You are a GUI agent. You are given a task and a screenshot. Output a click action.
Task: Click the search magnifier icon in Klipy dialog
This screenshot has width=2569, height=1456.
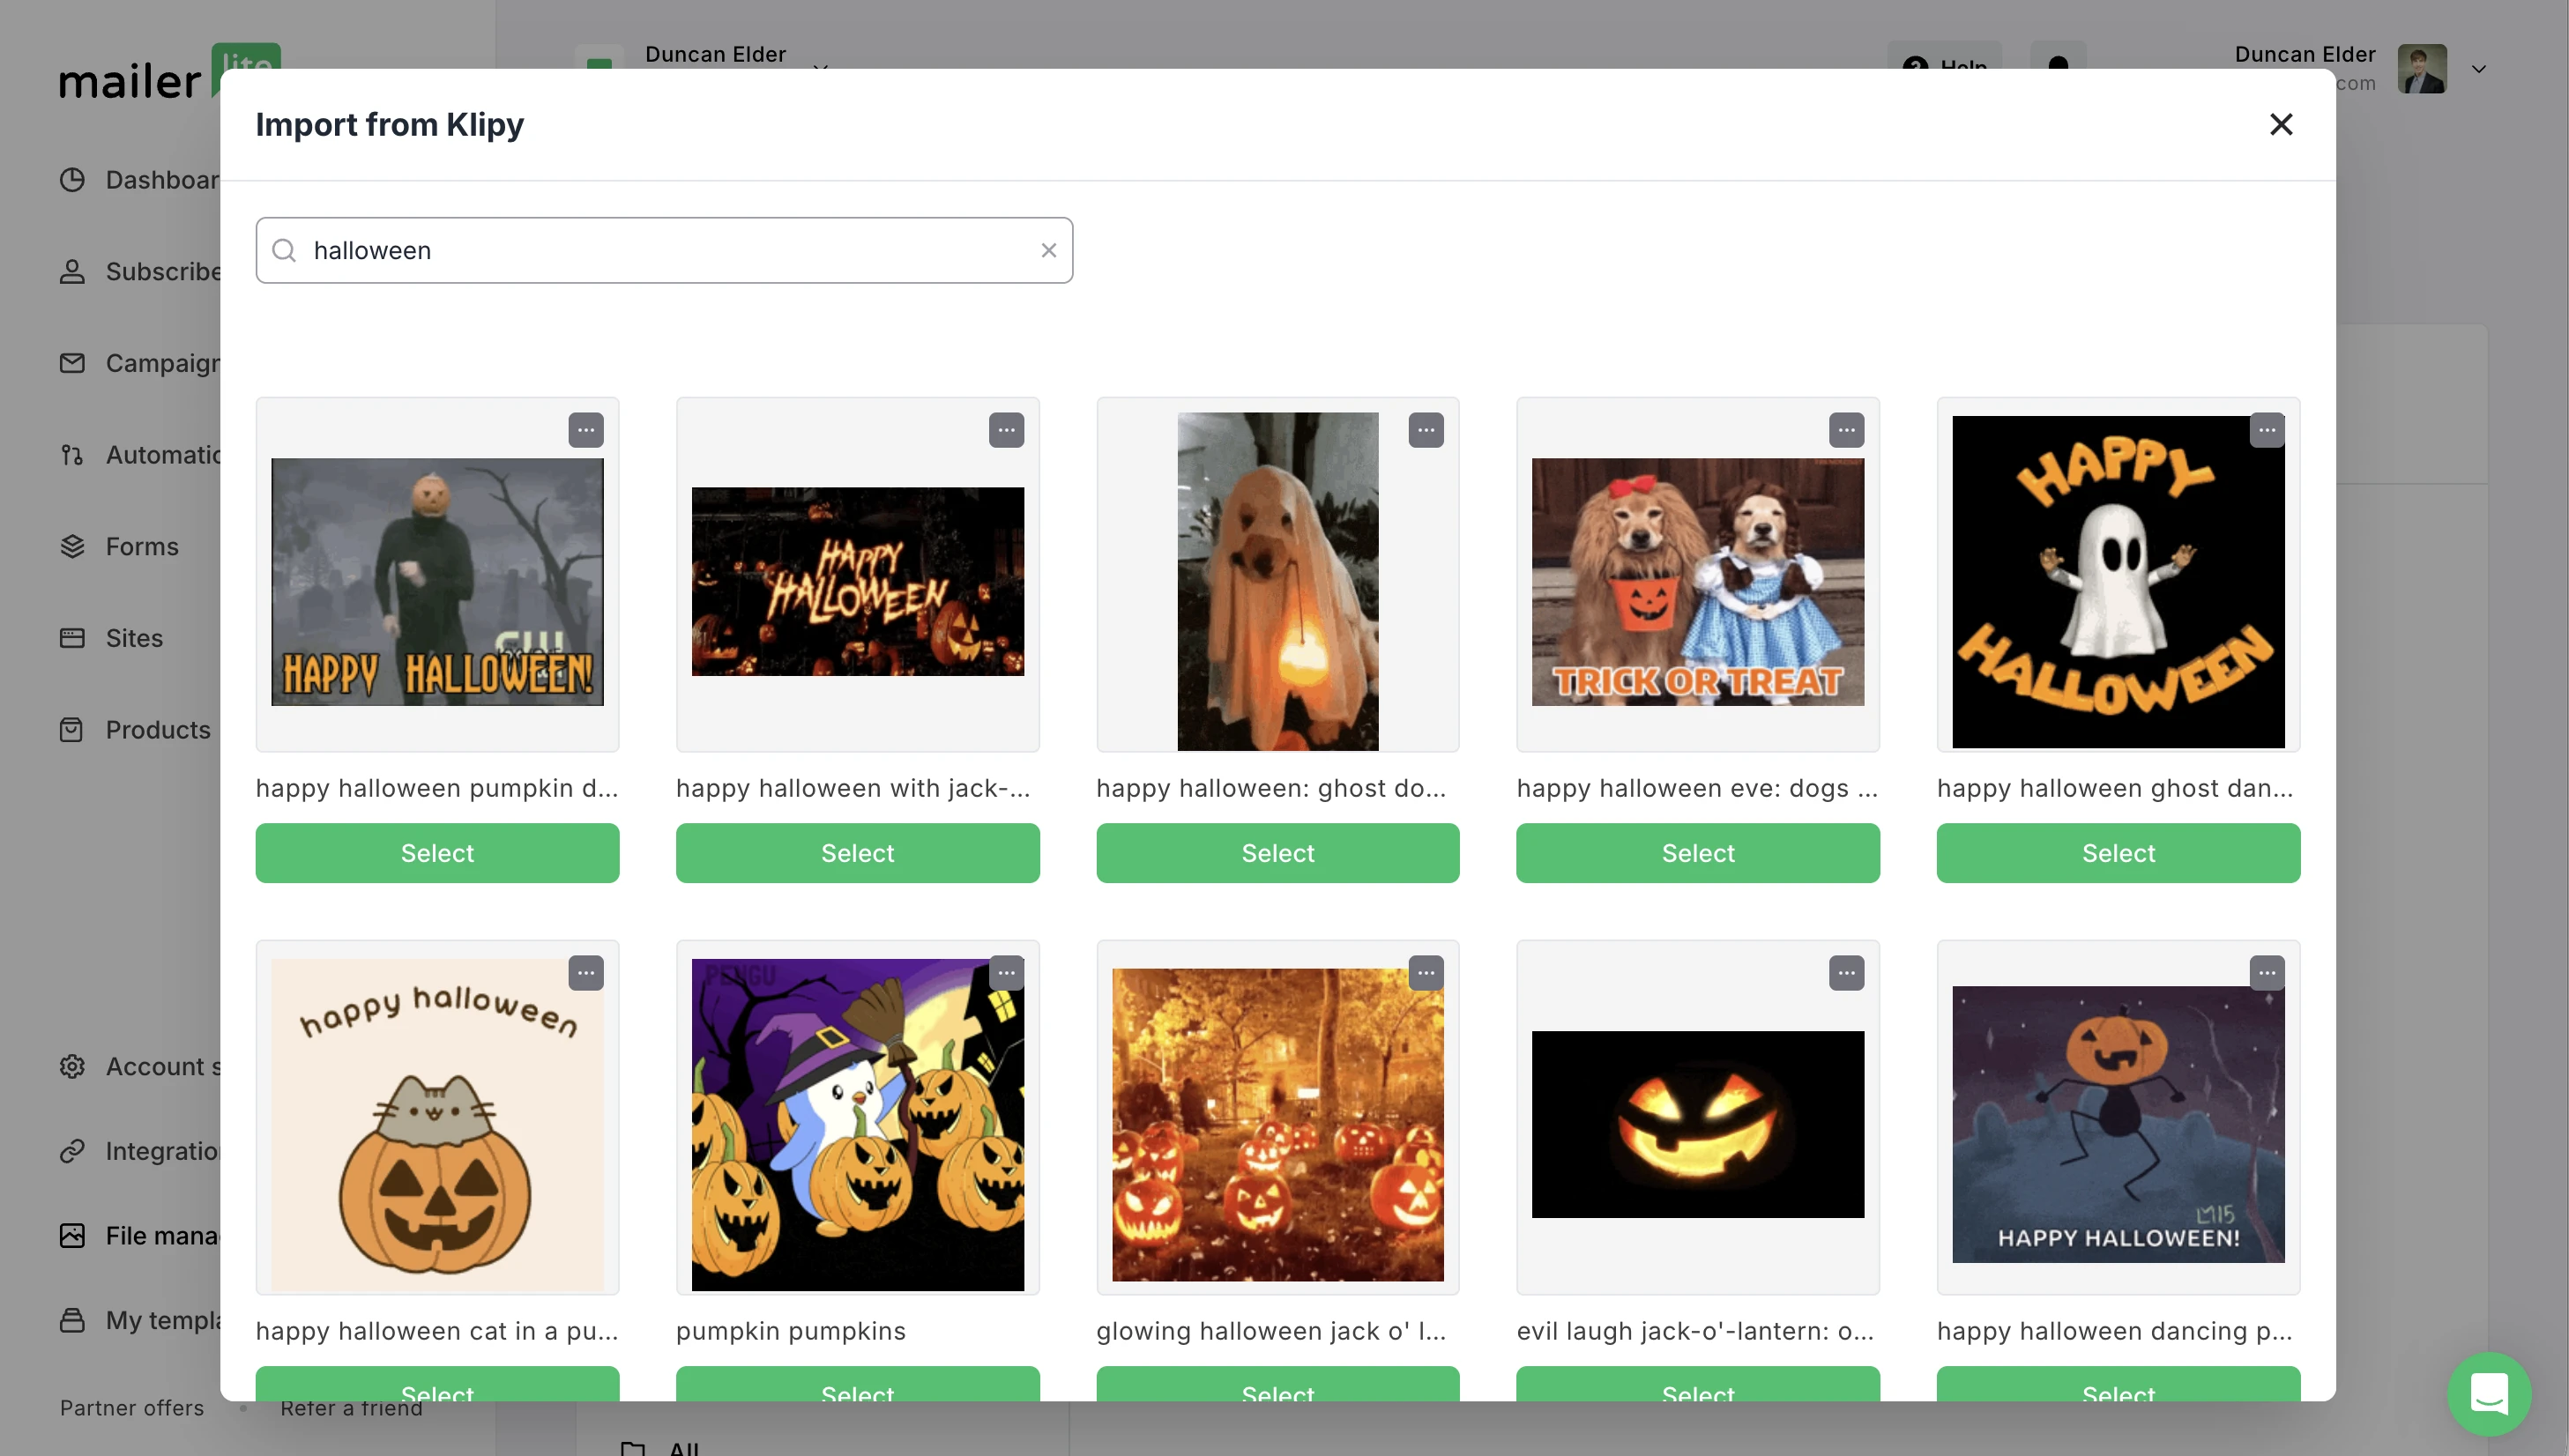tap(284, 250)
